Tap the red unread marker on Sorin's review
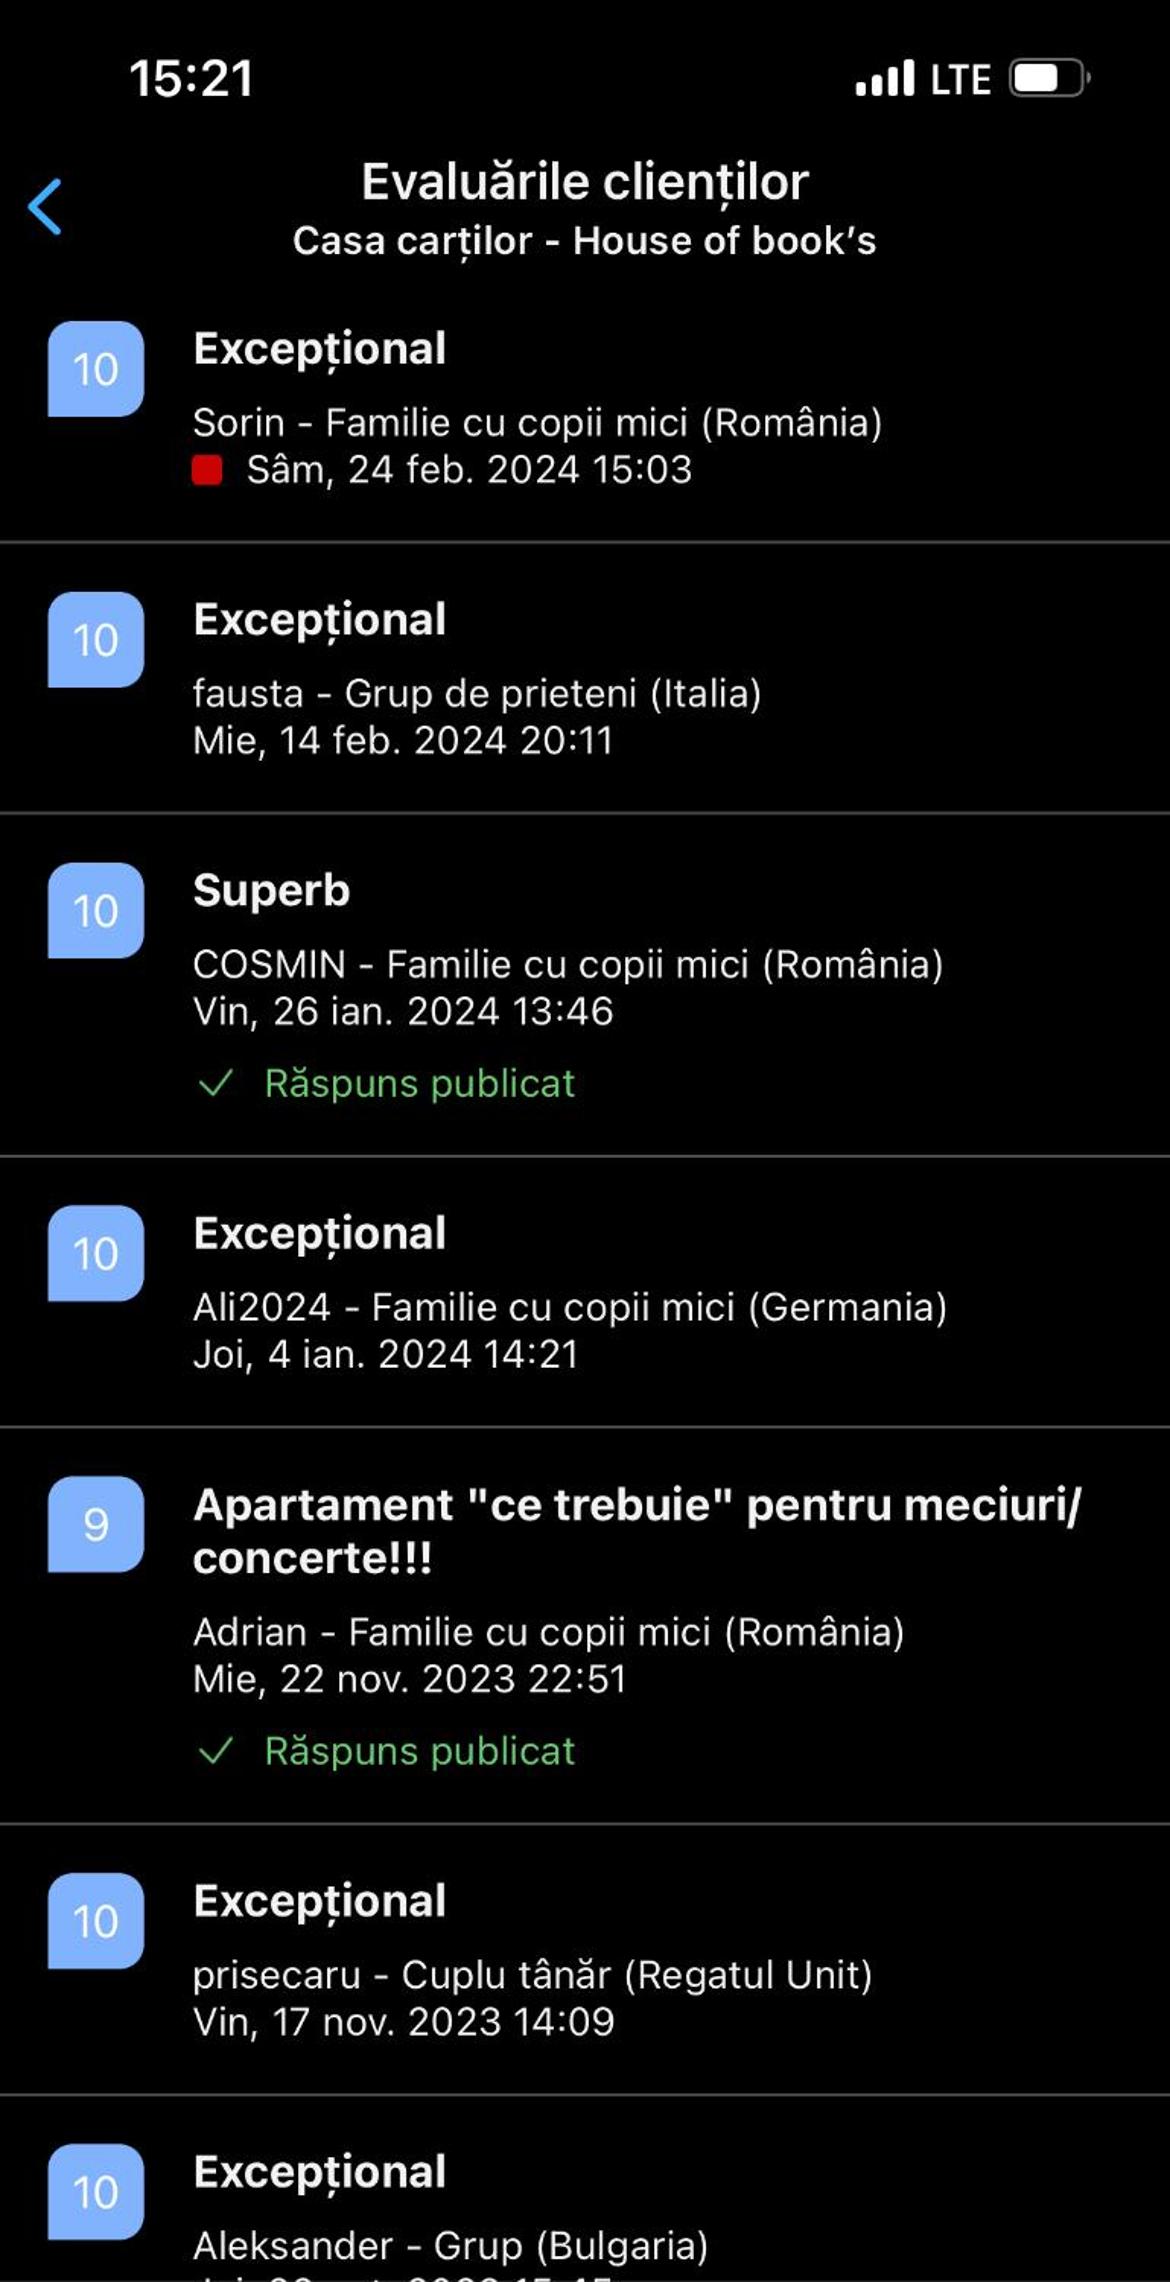1170x2282 pixels. [x=207, y=470]
